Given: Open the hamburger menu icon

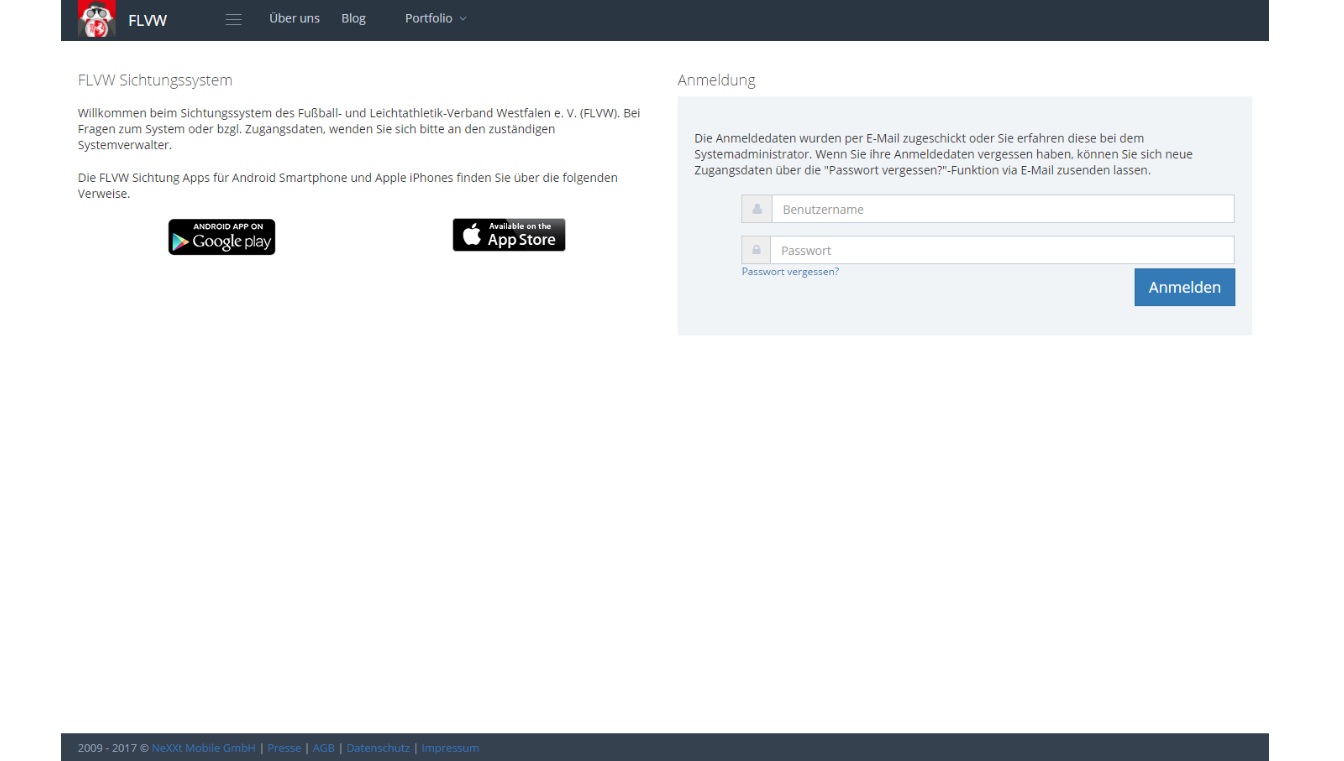Looking at the screenshot, I should point(233,19).
